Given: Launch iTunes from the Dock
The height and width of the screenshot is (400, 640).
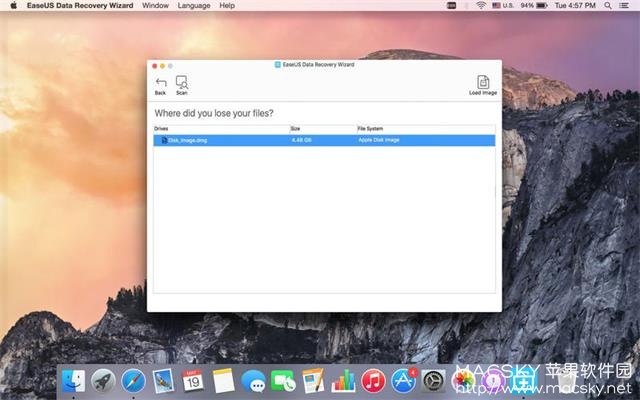Looking at the screenshot, I should click(373, 381).
